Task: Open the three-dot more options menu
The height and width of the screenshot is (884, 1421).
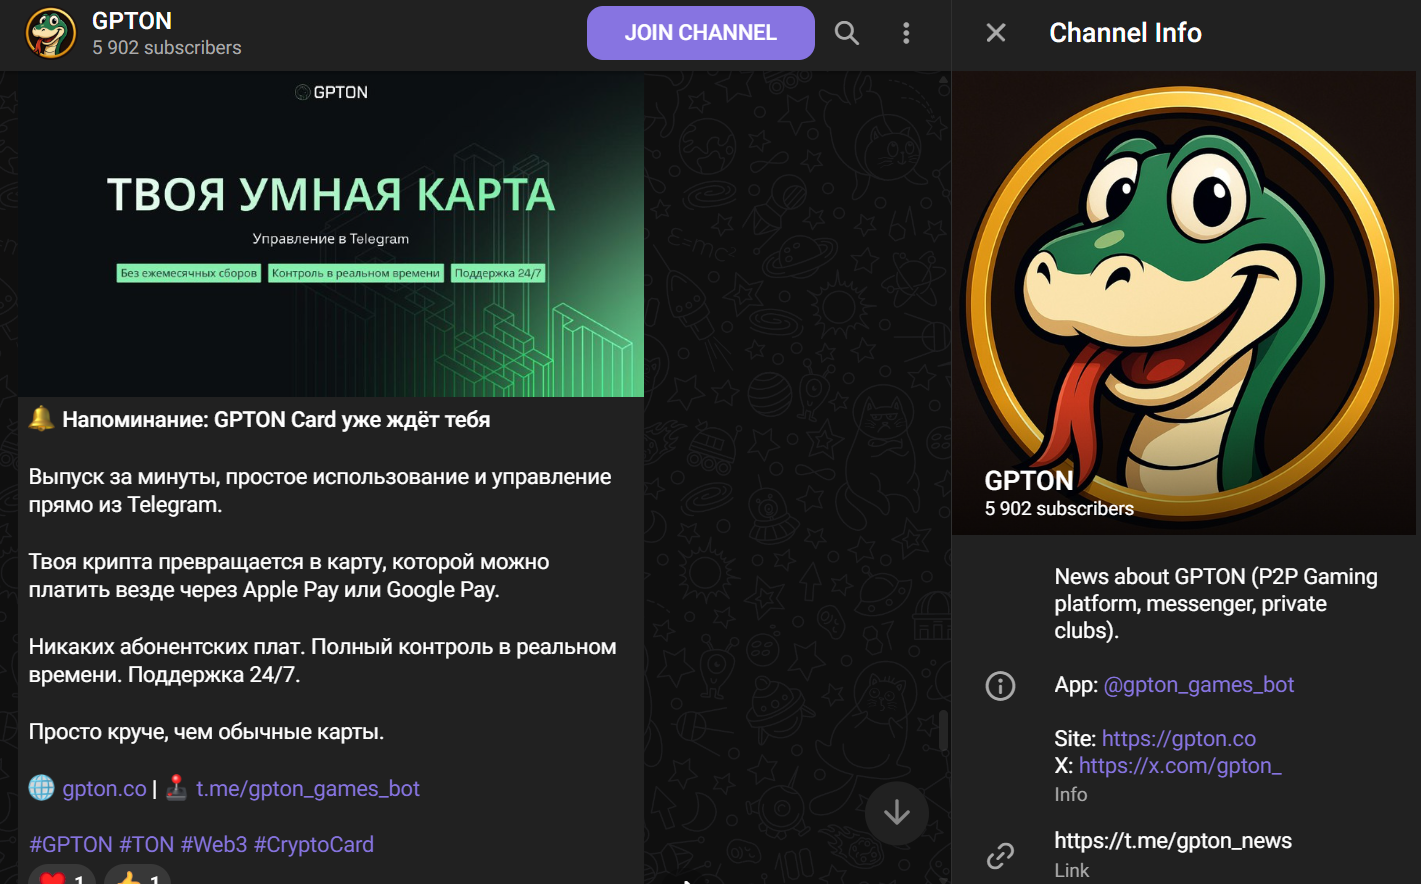Action: click(x=906, y=33)
